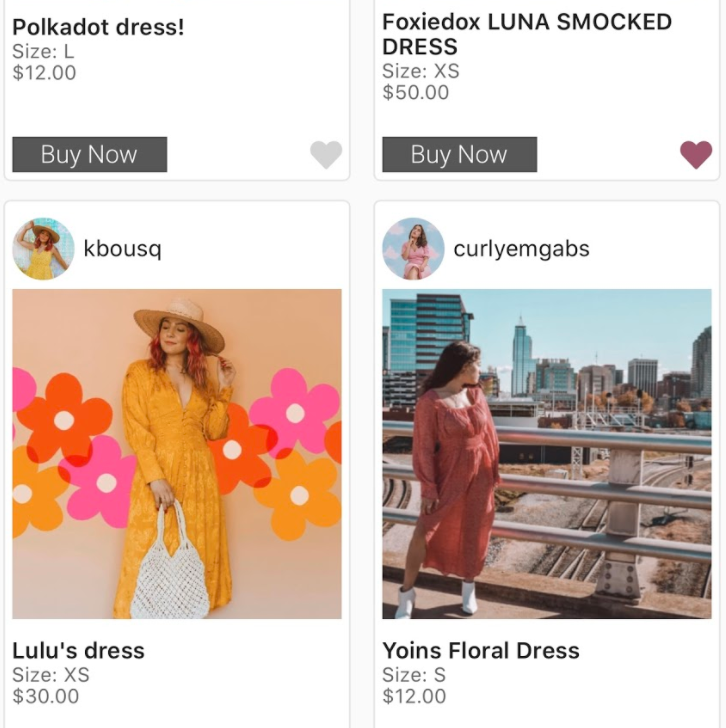Open the Yoins Floral Dress listing title
Screen dimensions: 726x728
tap(481, 650)
